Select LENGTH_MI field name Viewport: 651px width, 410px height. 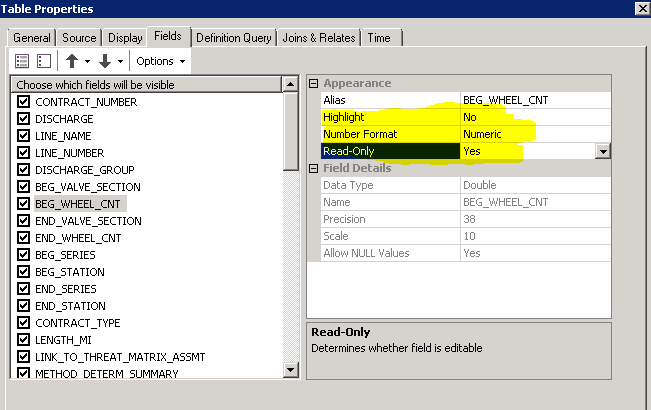63,340
